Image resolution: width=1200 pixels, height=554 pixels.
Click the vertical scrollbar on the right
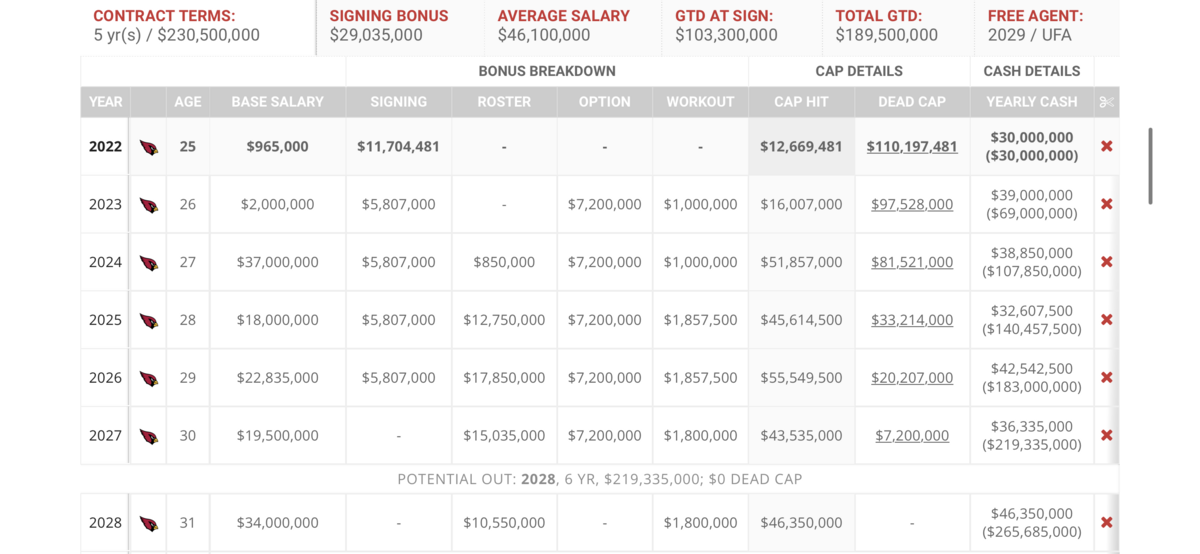(1151, 166)
